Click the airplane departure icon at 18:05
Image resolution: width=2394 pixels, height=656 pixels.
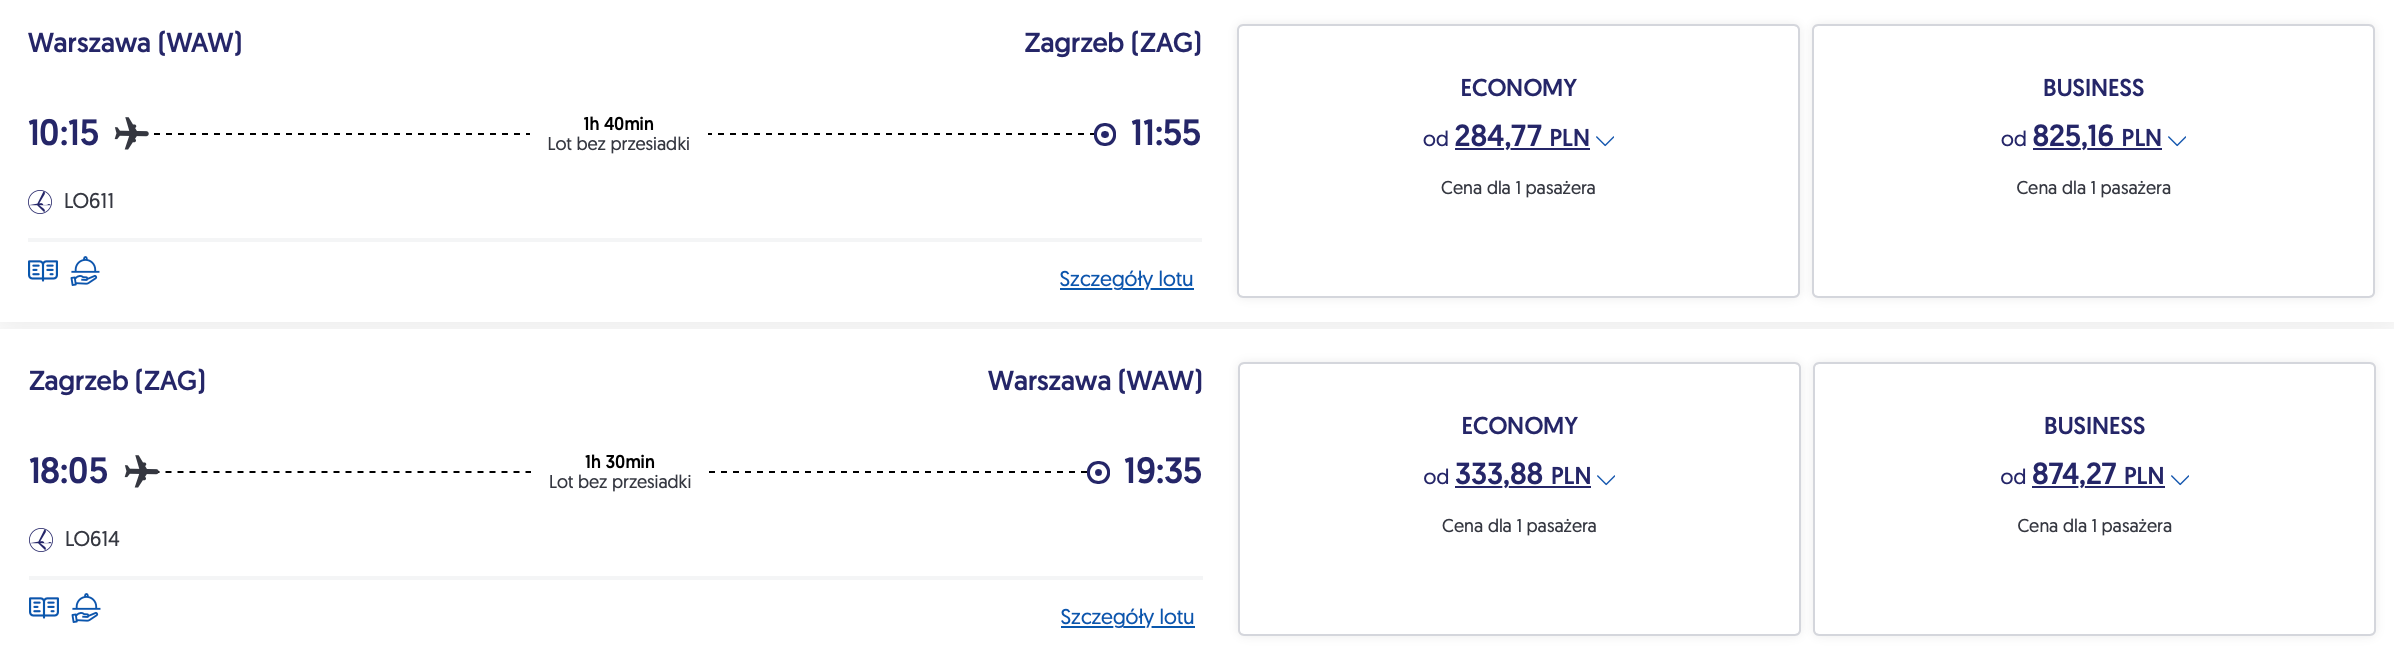coord(141,471)
